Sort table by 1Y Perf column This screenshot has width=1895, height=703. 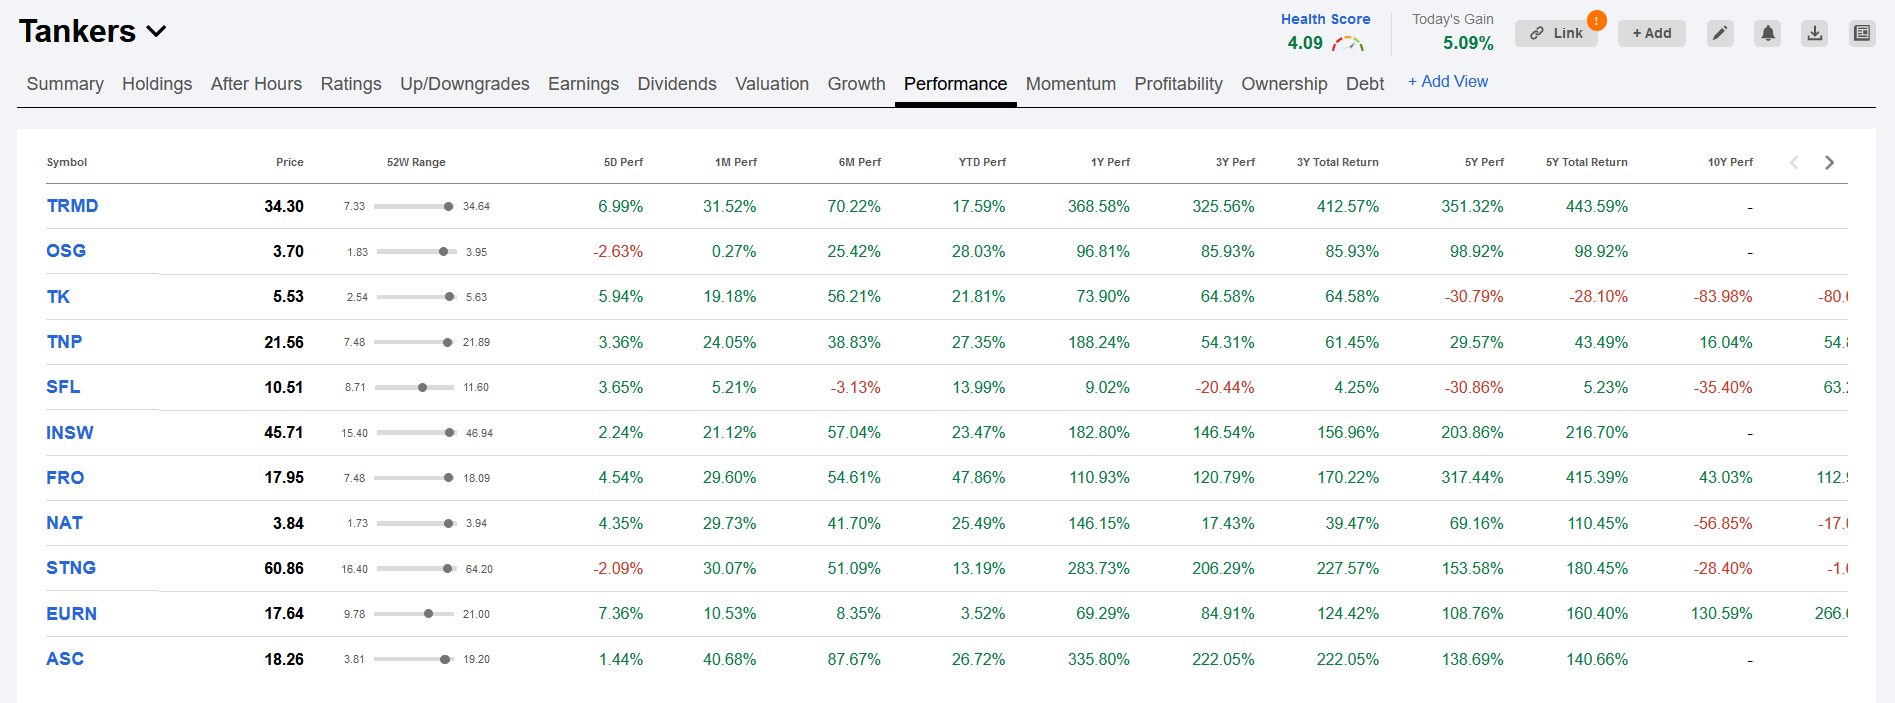(x=1110, y=162)
